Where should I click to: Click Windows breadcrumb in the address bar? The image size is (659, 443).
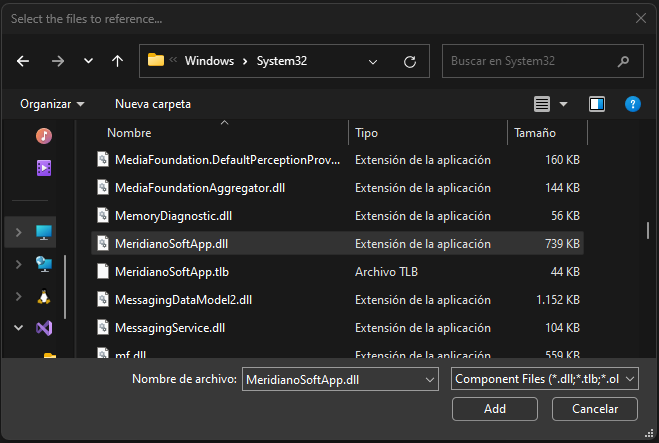[209, 61]
